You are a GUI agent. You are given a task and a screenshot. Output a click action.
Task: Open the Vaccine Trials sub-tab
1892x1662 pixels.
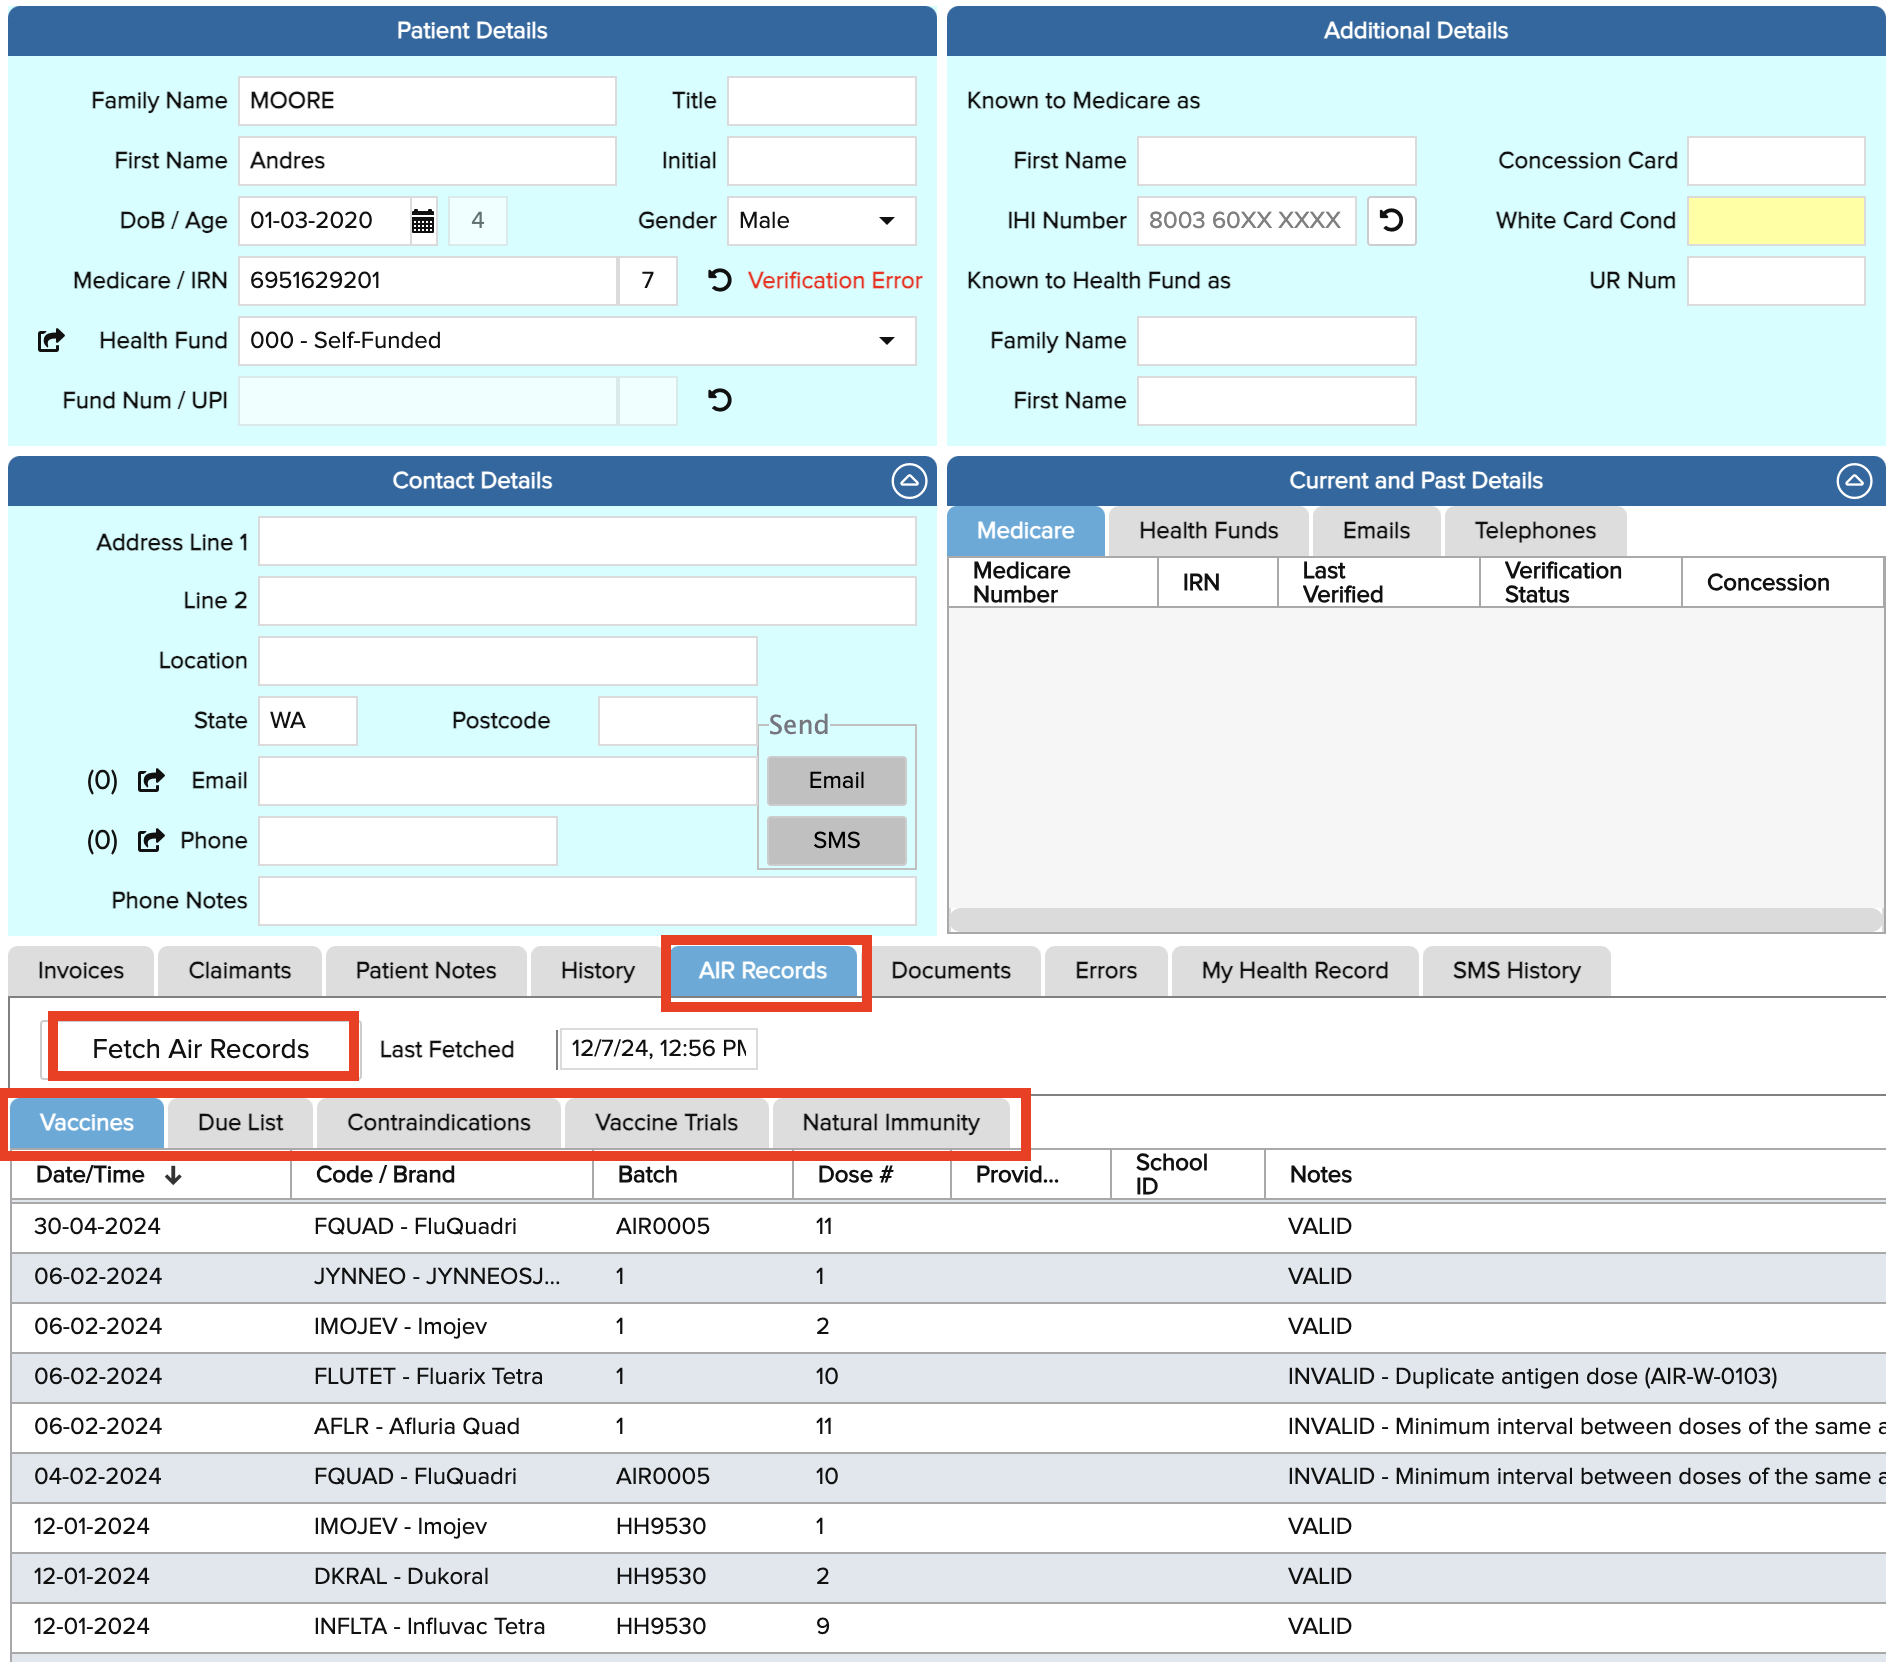(667, 1123)
